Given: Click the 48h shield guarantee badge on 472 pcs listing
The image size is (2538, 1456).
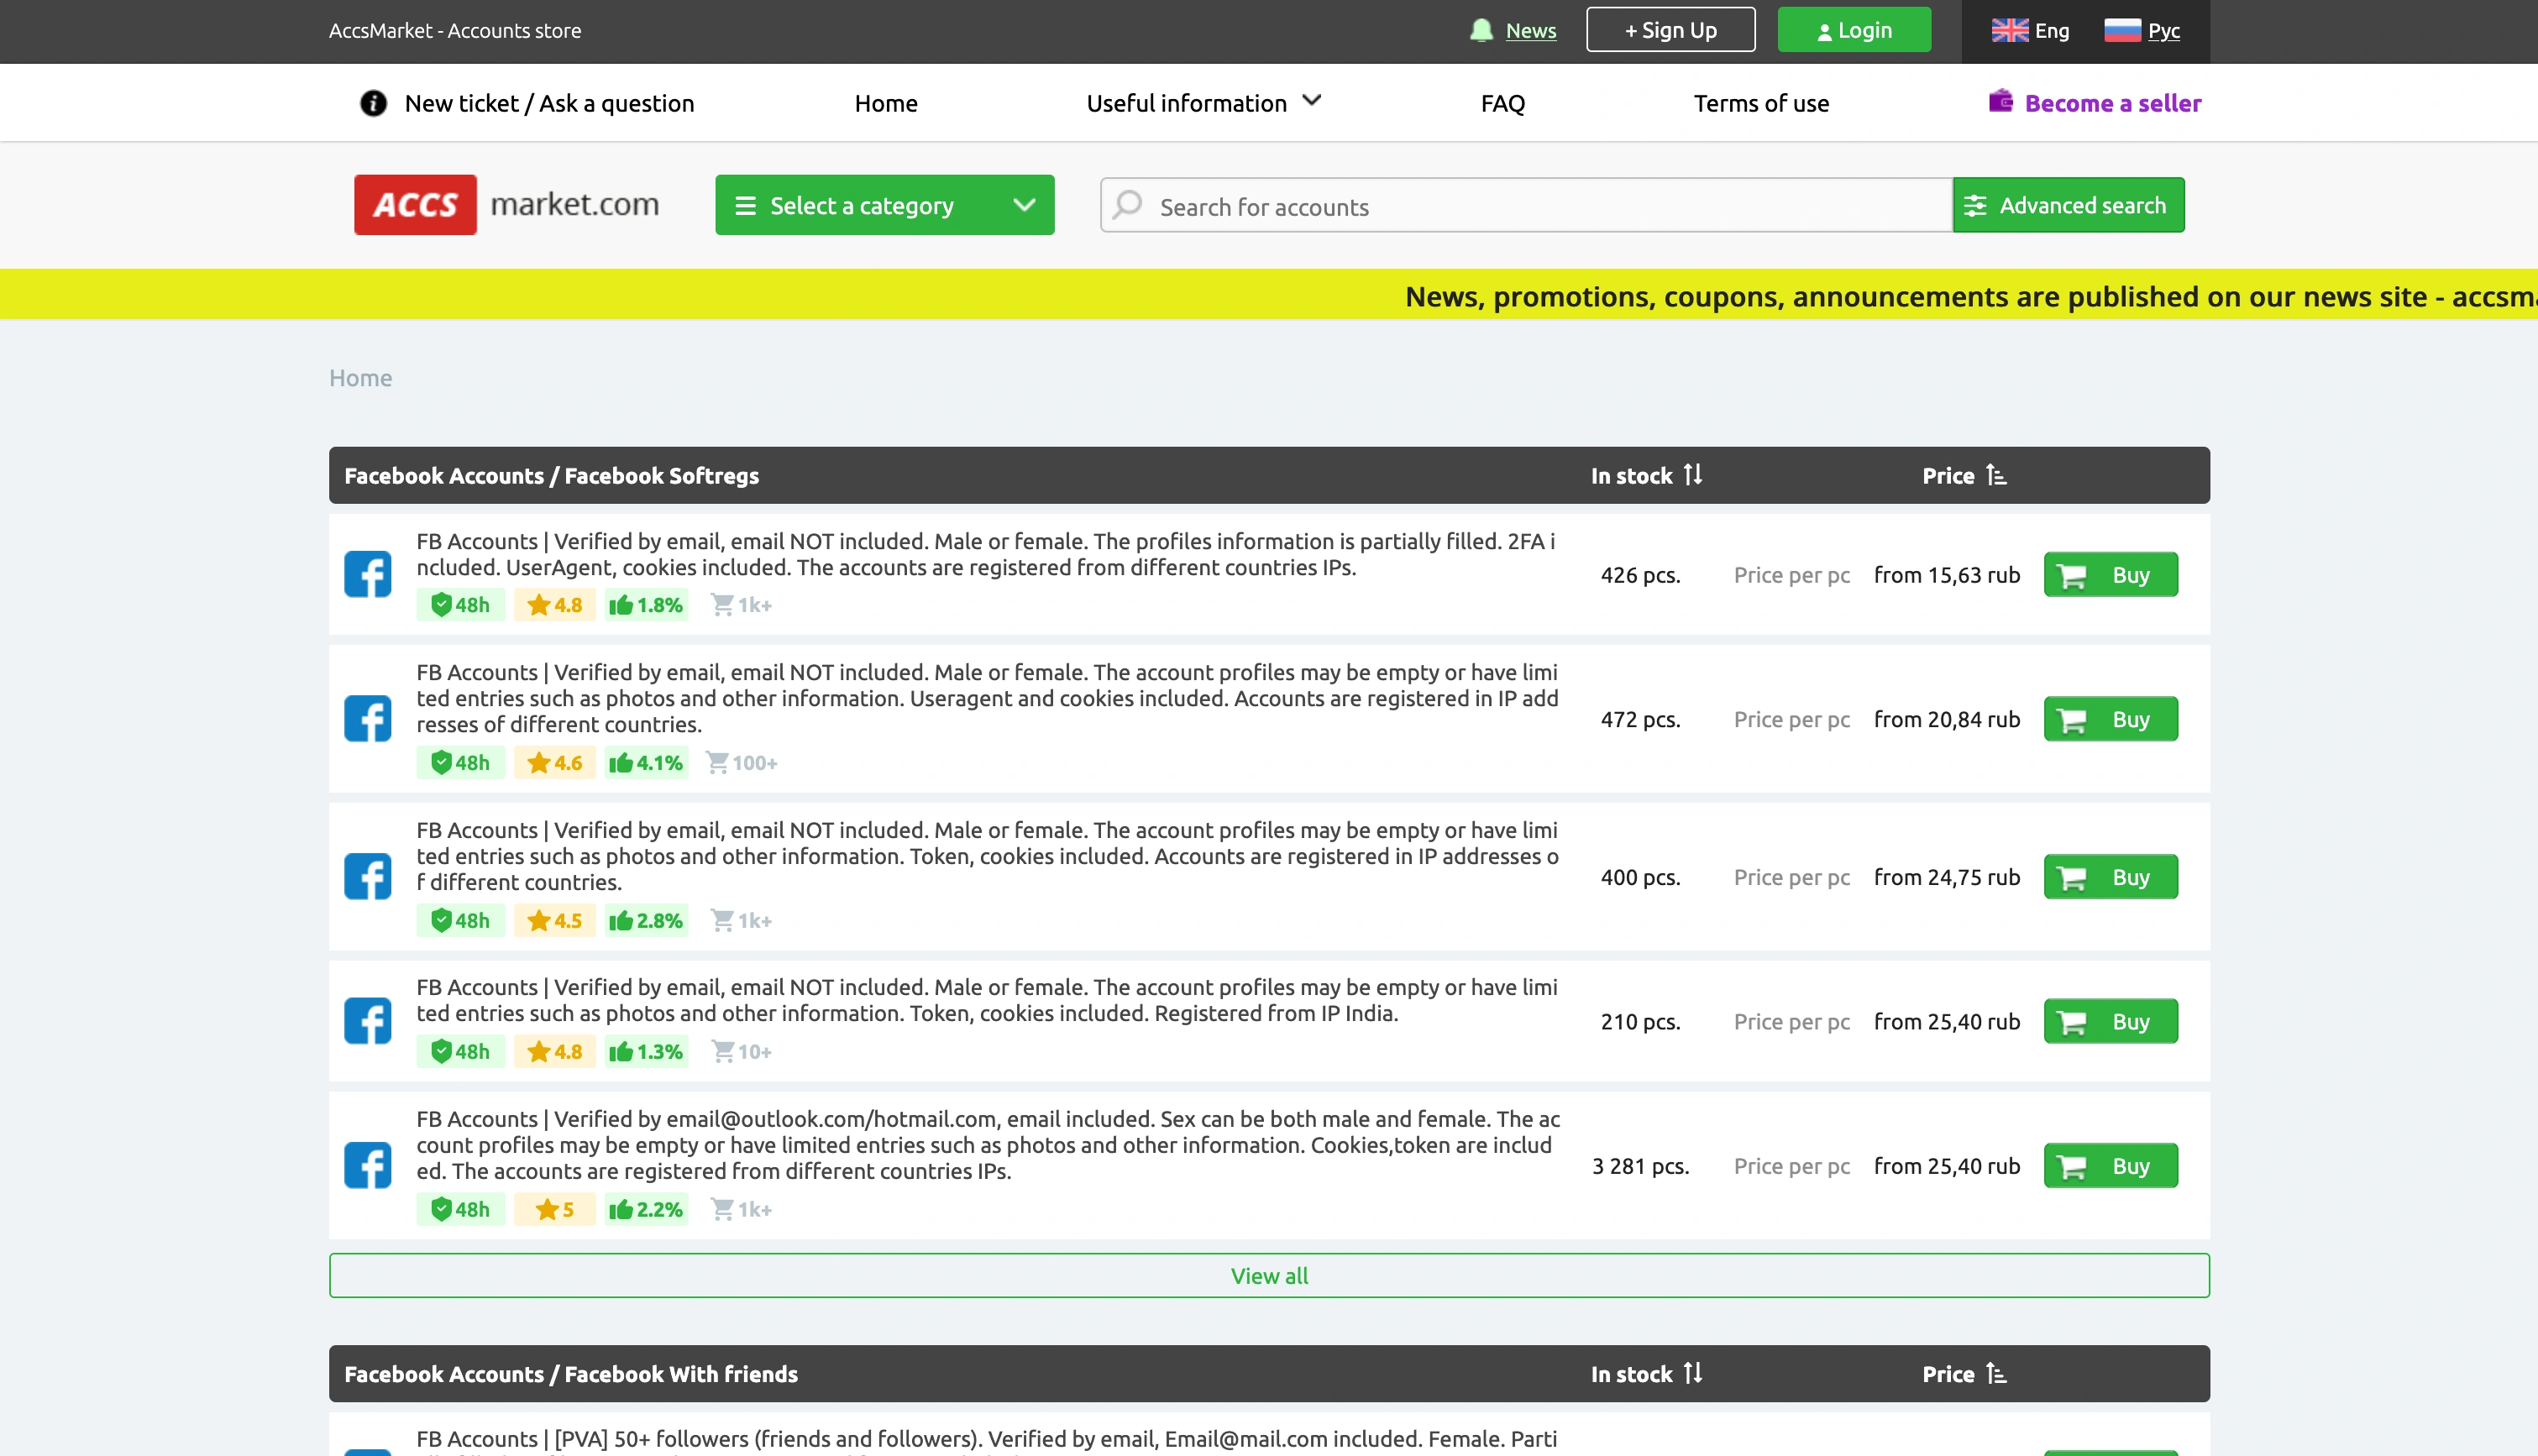Looking at the screenshot, I should tap(460, 763).
